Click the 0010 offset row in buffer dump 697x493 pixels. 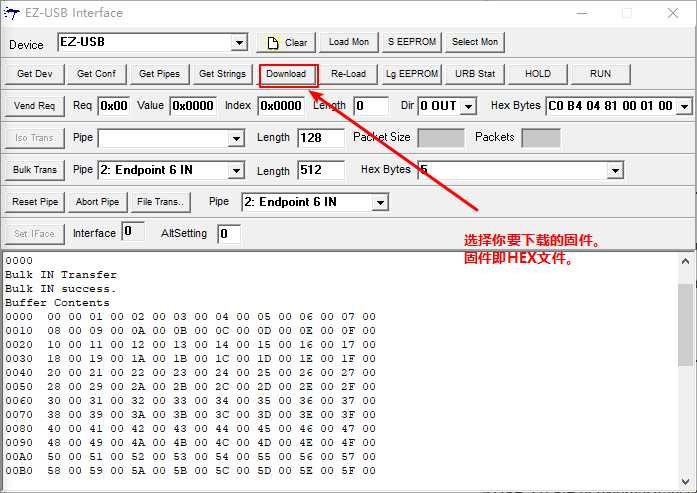(x=191, y=331)
